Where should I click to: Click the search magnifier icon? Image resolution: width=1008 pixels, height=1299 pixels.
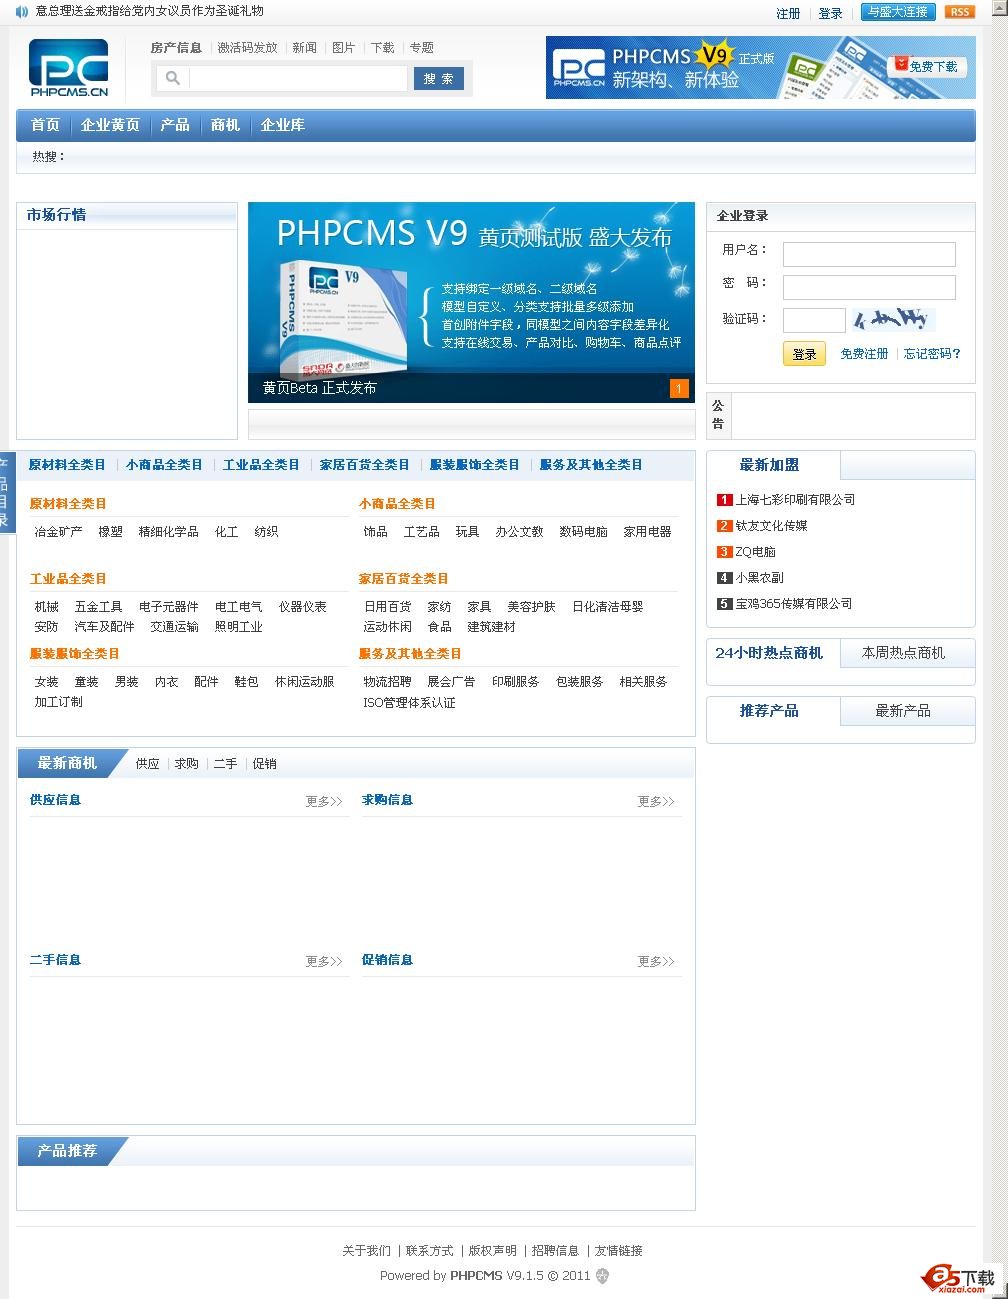pyautogui.click(x=170, y=78)
